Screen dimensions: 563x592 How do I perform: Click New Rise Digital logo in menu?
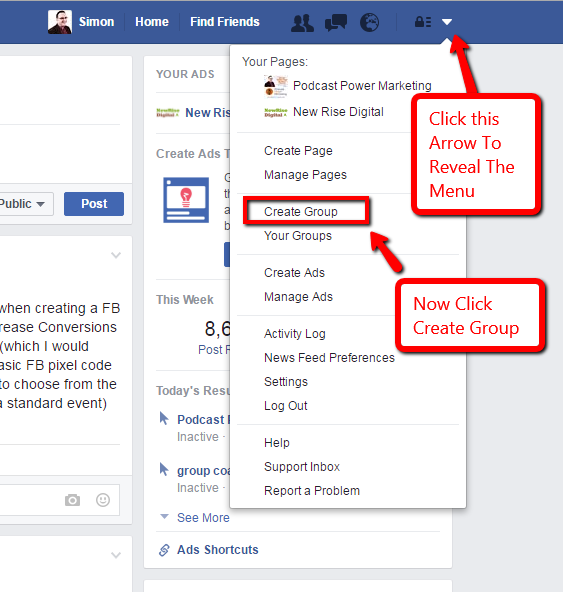pyautogui.click(x=275, y=112)
